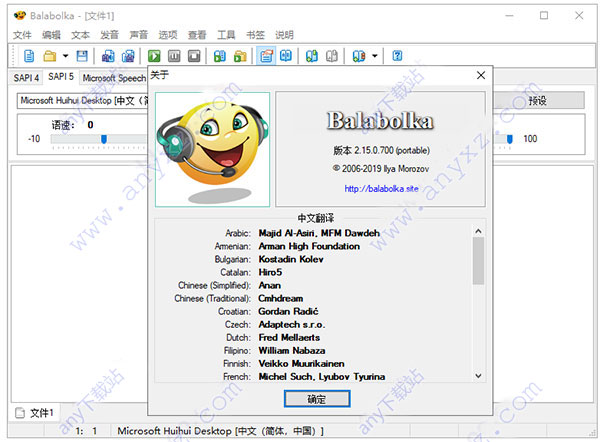
Task: Click the Split and save audio icon
Action: pyautogui.click(x=128, y=56)
